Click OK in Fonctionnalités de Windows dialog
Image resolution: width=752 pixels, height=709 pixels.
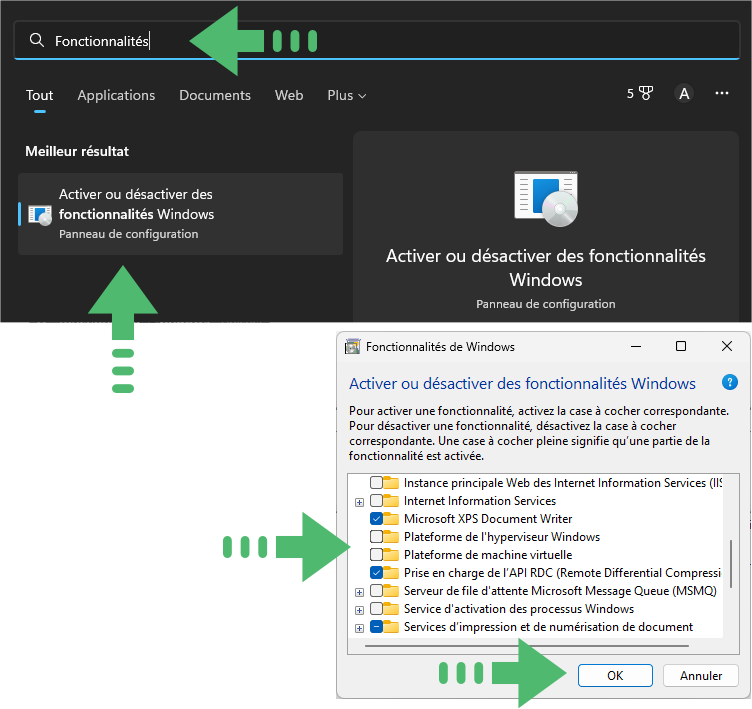coord(615,675)
